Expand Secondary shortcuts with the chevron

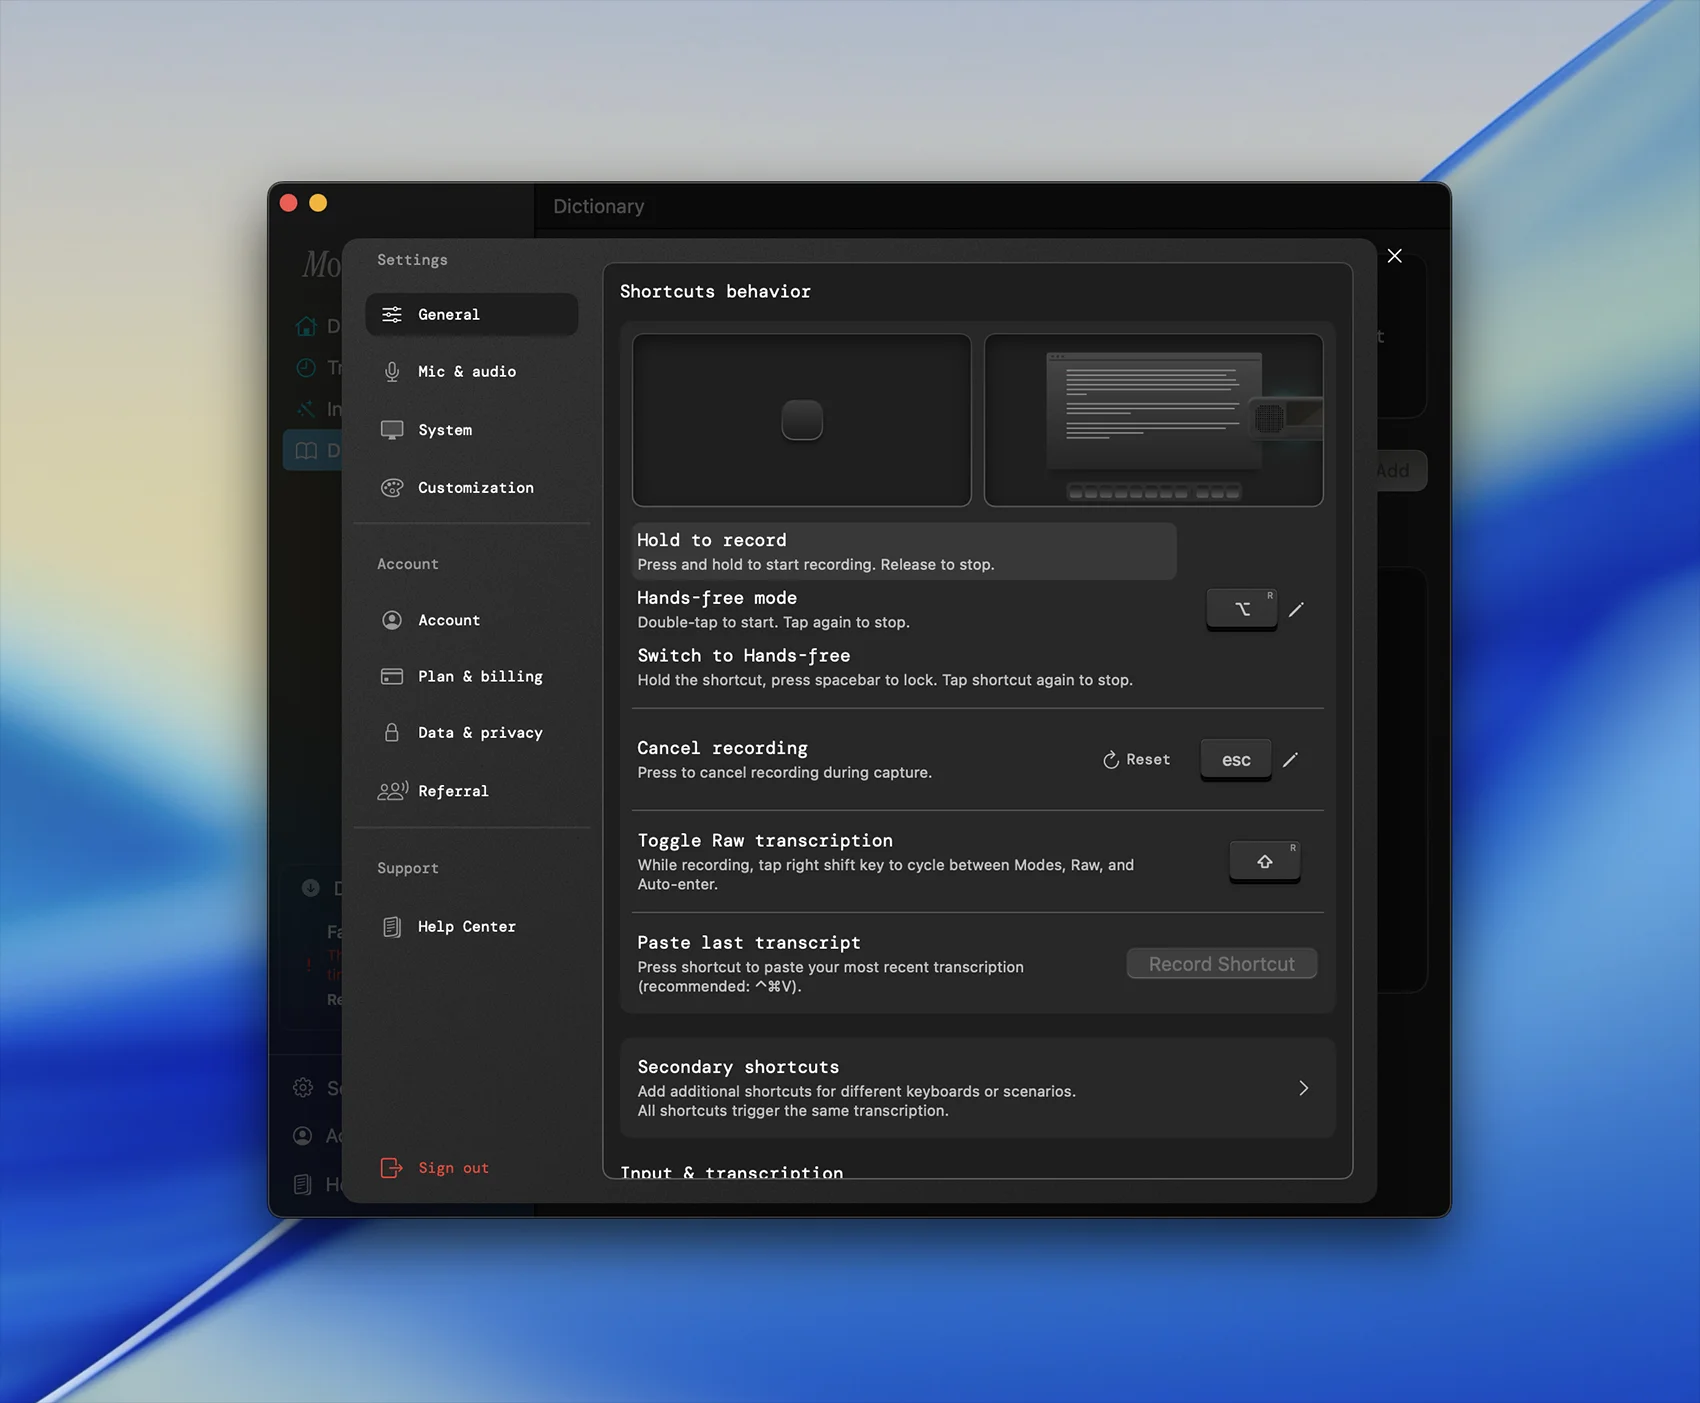(1303, 1088)
